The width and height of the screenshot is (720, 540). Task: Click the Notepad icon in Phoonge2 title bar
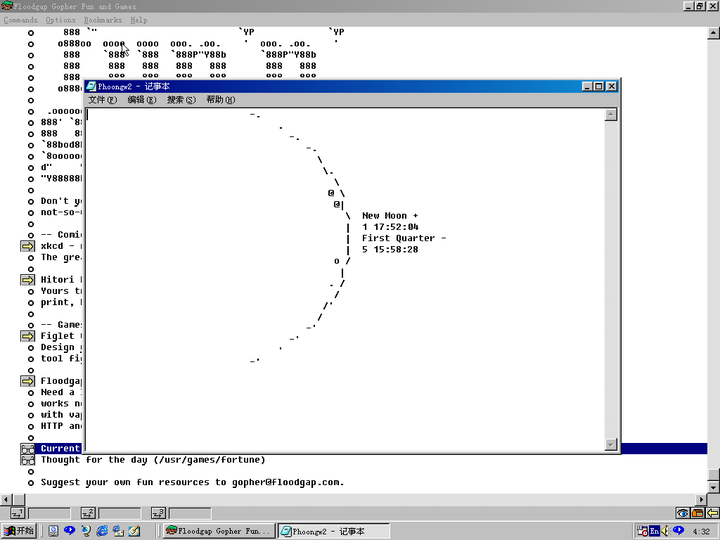click(91, 87)
